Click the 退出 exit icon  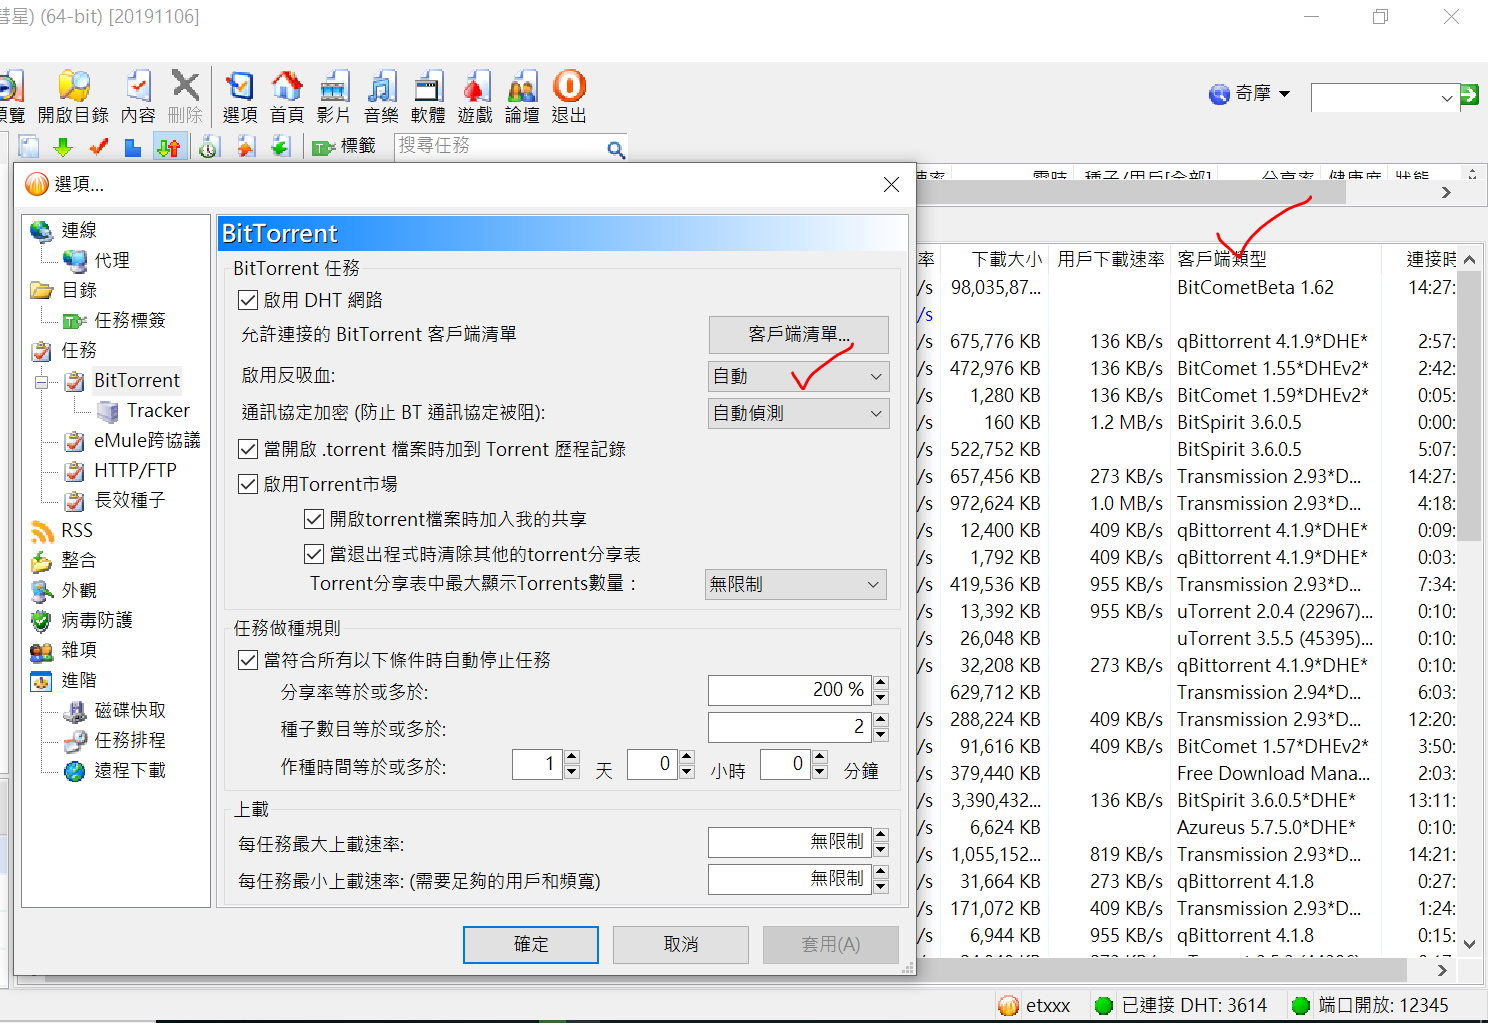(x=569, y=96)
